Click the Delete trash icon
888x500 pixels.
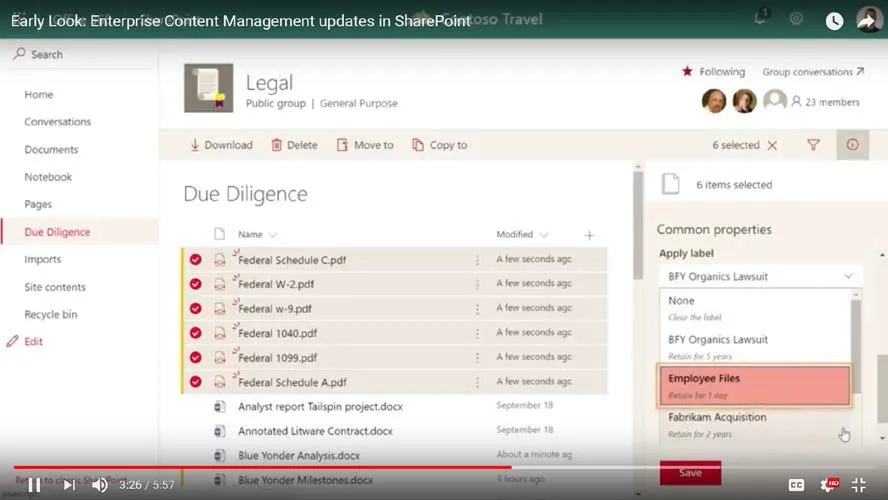(x=276, y=145)
